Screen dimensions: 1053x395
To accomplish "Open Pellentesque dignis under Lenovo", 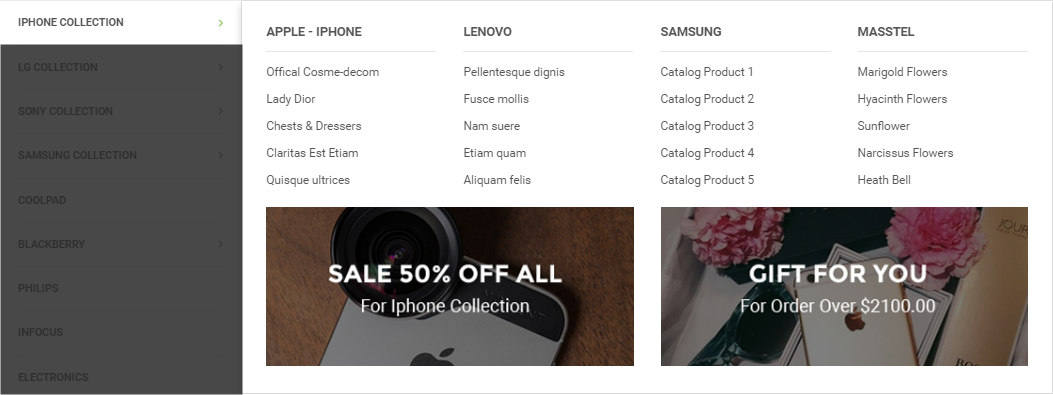I will point(514,72).
